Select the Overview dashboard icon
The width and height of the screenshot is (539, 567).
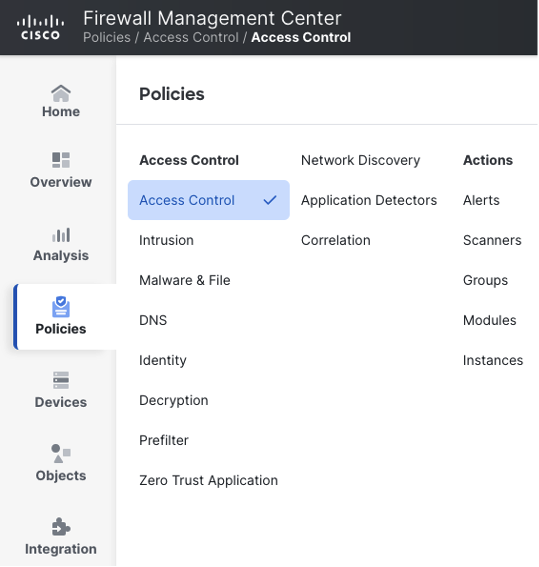point(61,160)
